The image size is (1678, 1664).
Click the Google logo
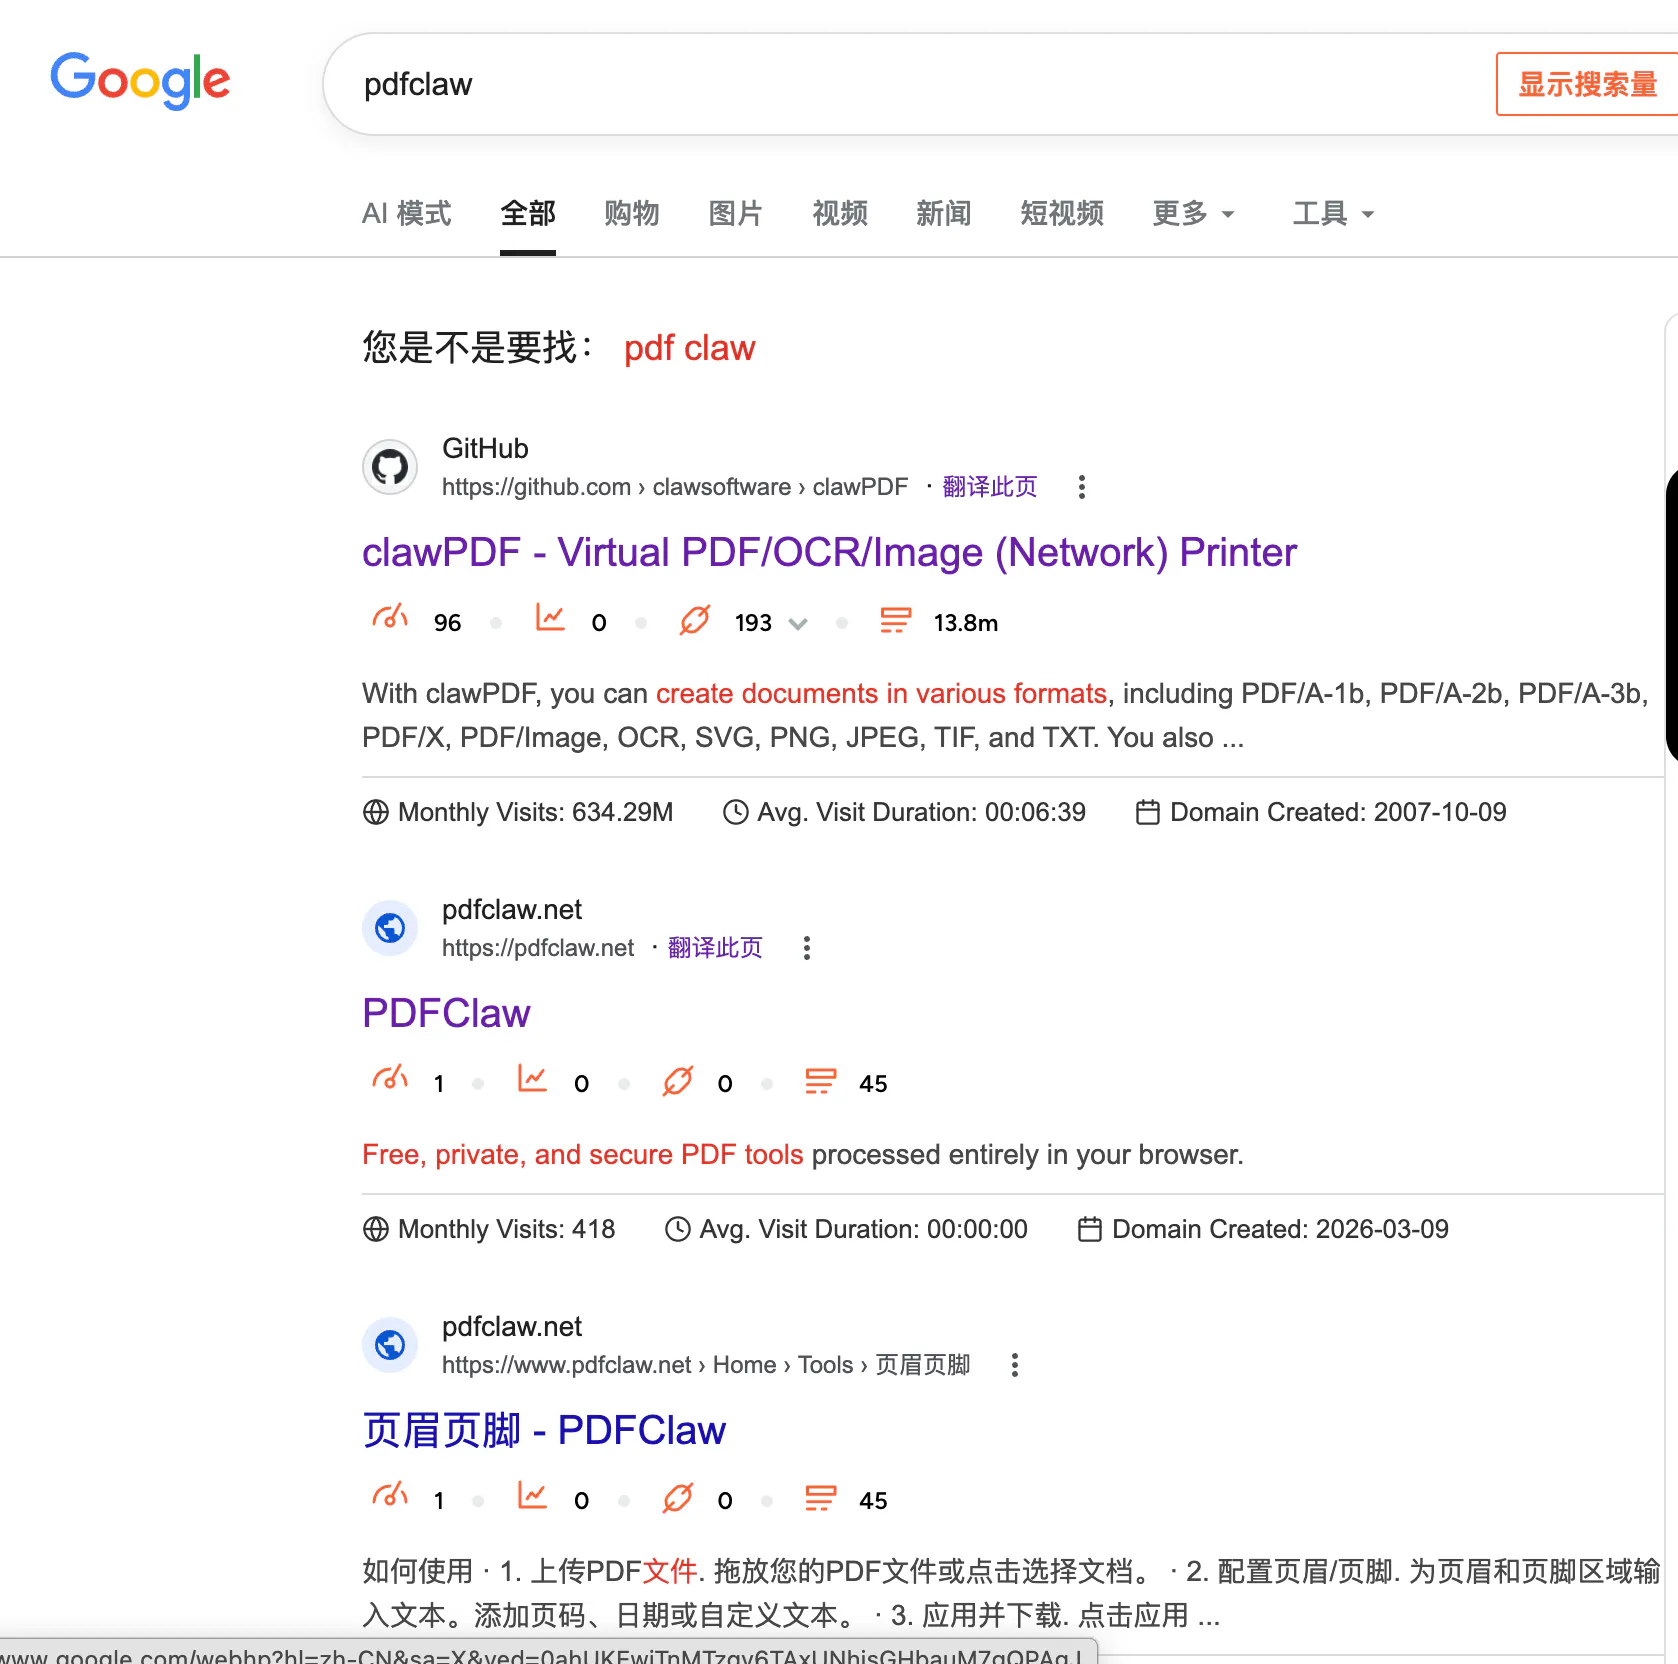coord(140,80)
